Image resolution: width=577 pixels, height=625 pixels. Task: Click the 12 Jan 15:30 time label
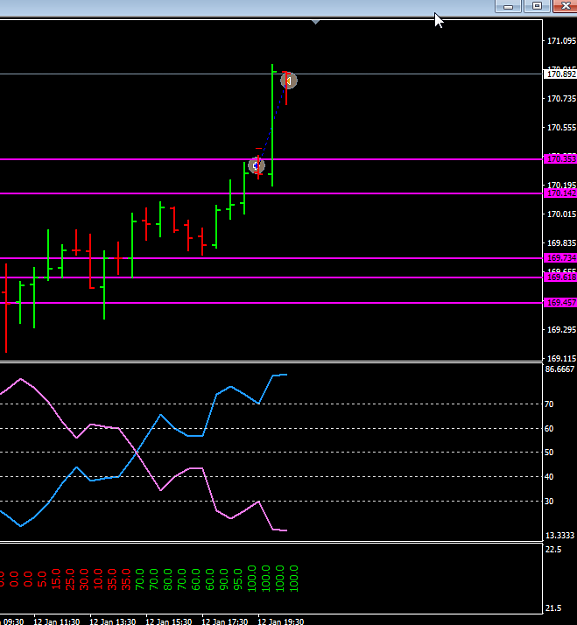pos(169,621)
